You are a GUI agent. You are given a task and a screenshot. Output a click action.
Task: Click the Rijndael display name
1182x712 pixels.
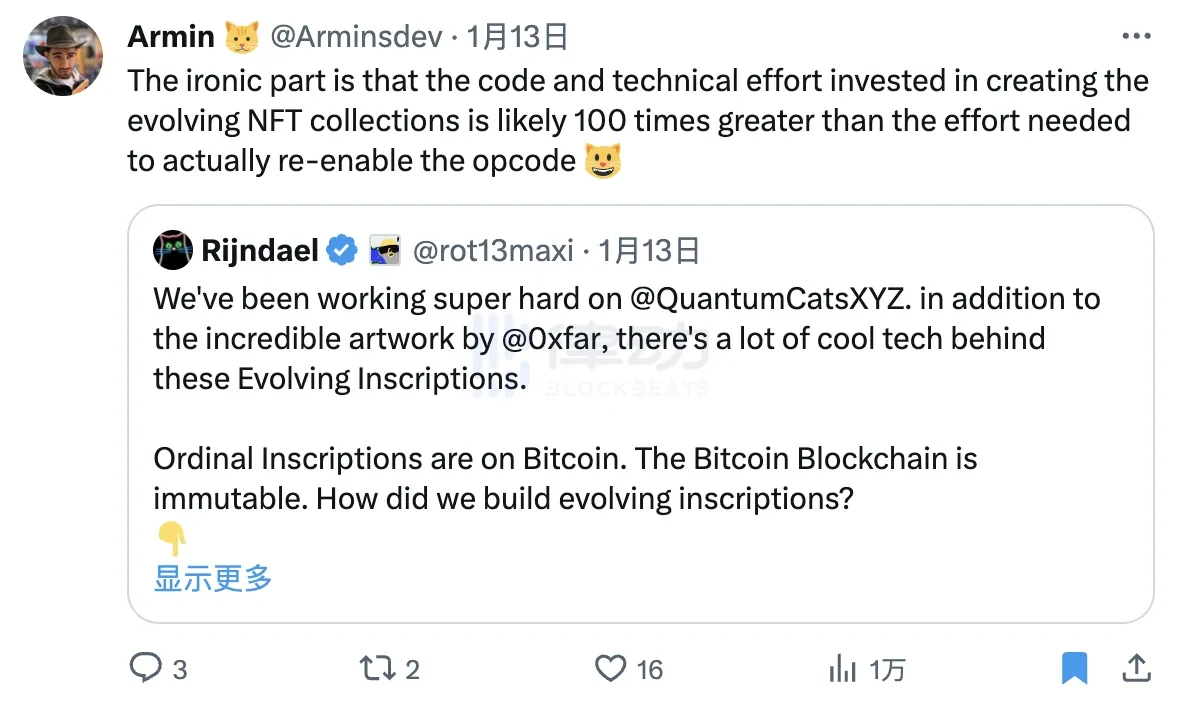point(260,250)
